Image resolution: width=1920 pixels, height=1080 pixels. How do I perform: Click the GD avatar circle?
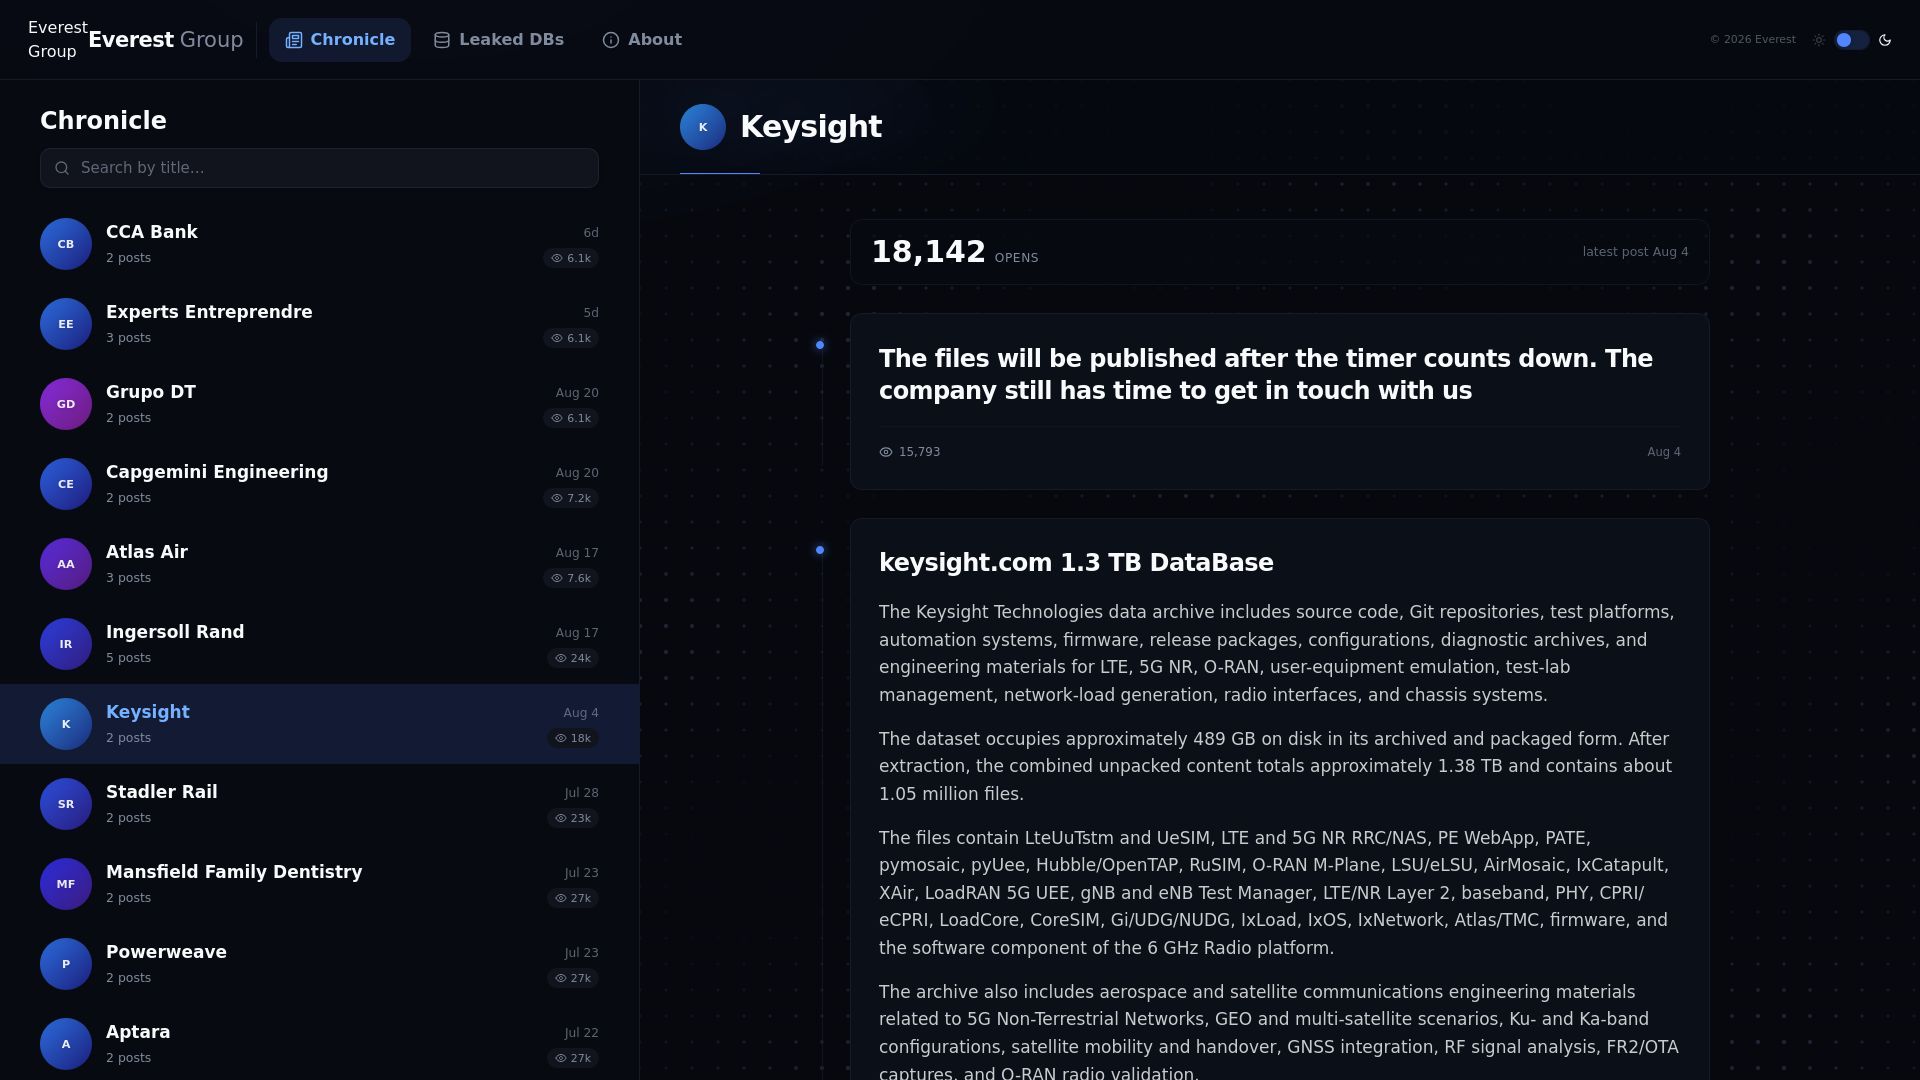coord(66,404)
